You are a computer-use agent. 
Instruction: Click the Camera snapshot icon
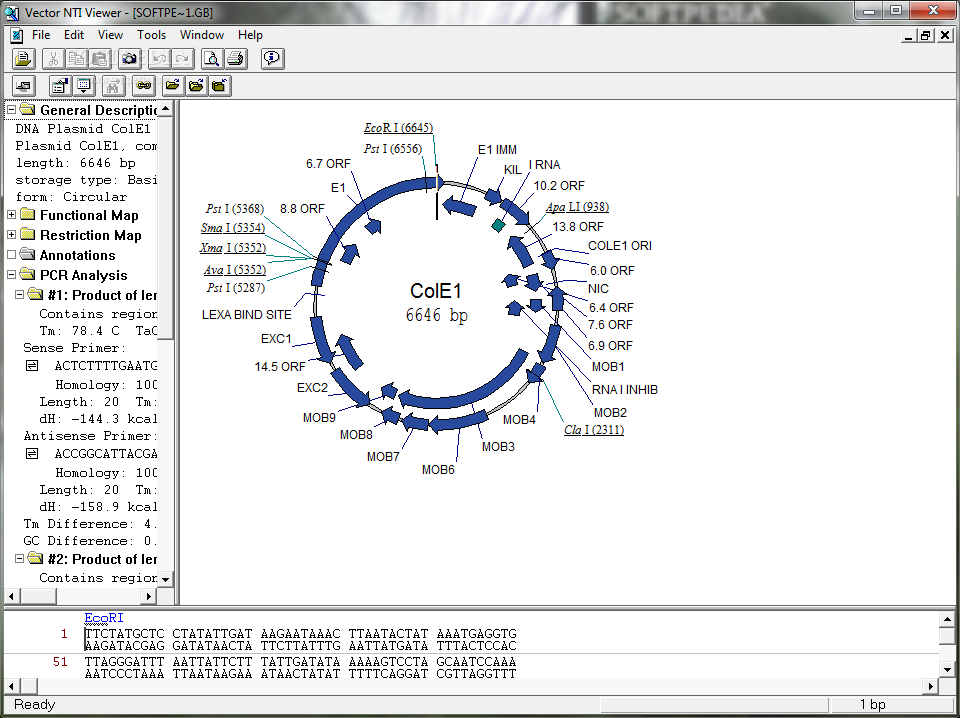tap(129, 59)
